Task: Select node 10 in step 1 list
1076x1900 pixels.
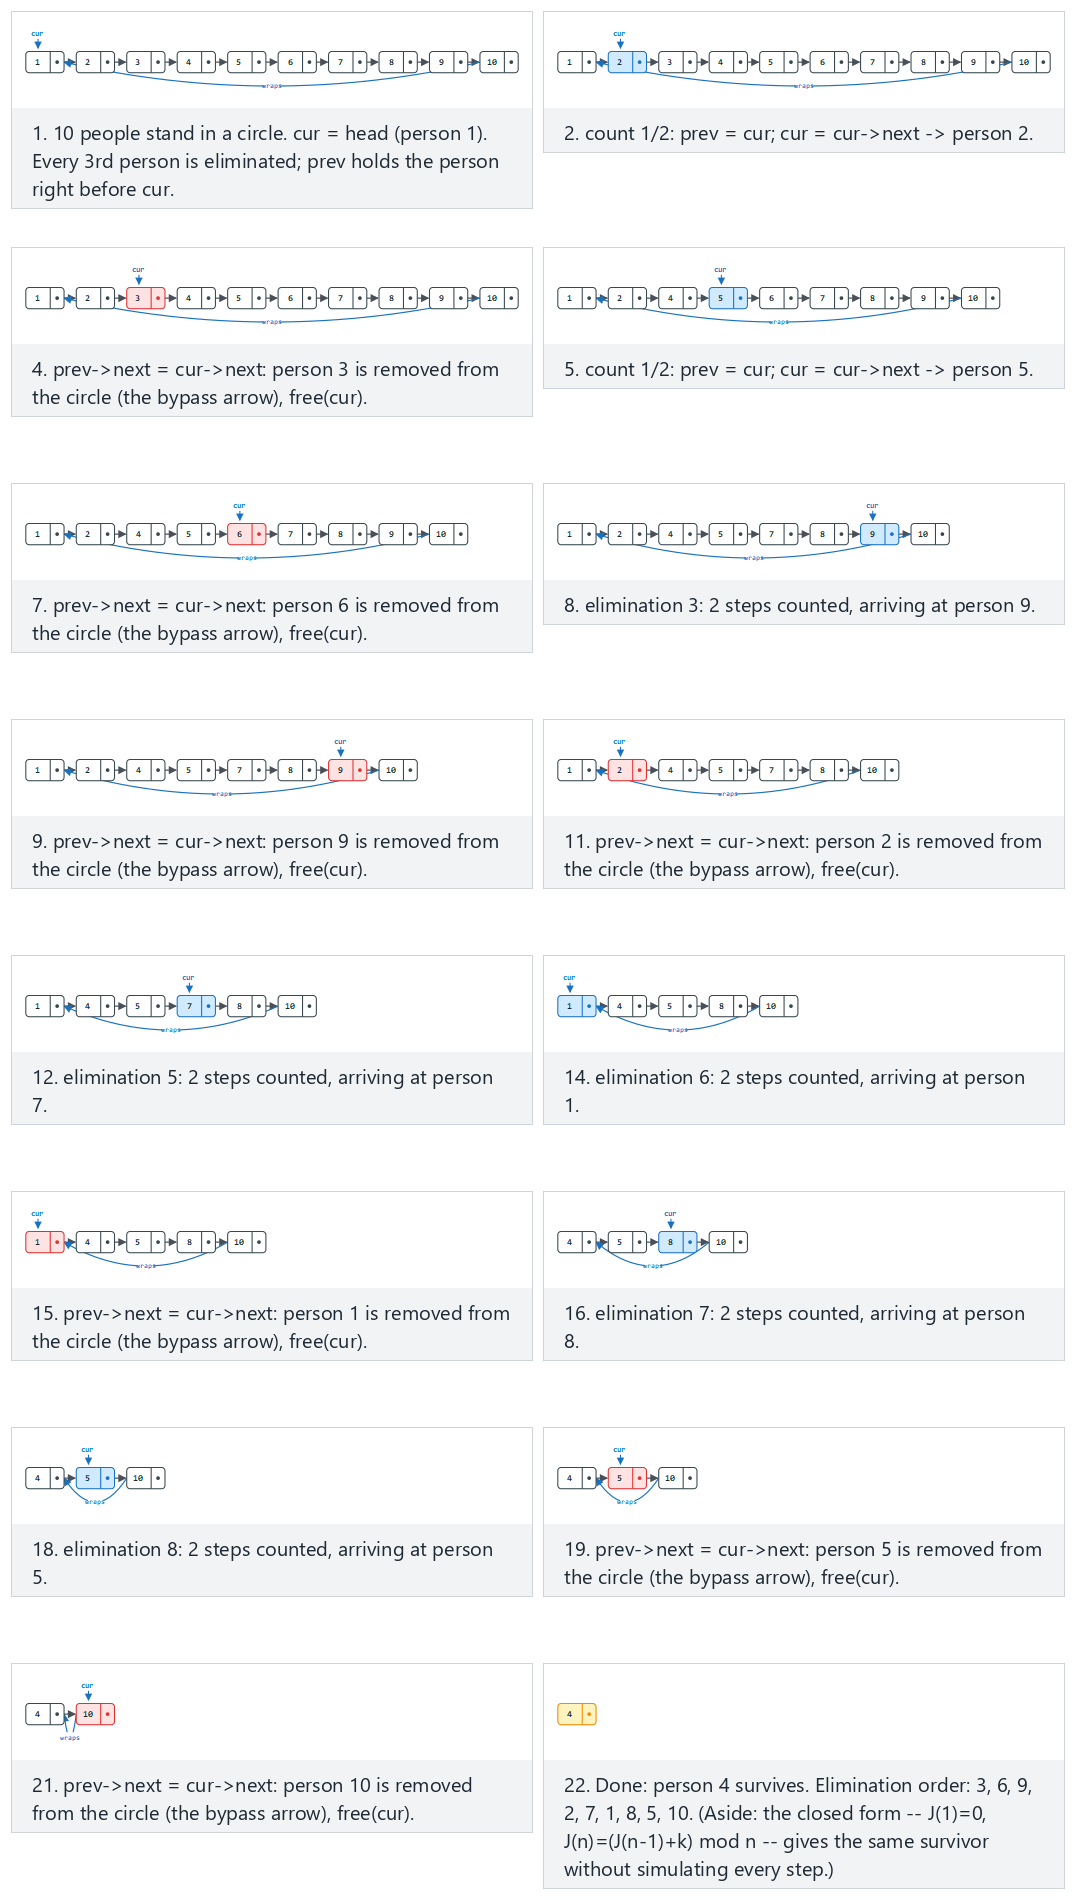Action: pyautogui.click(x=499, y=62)
